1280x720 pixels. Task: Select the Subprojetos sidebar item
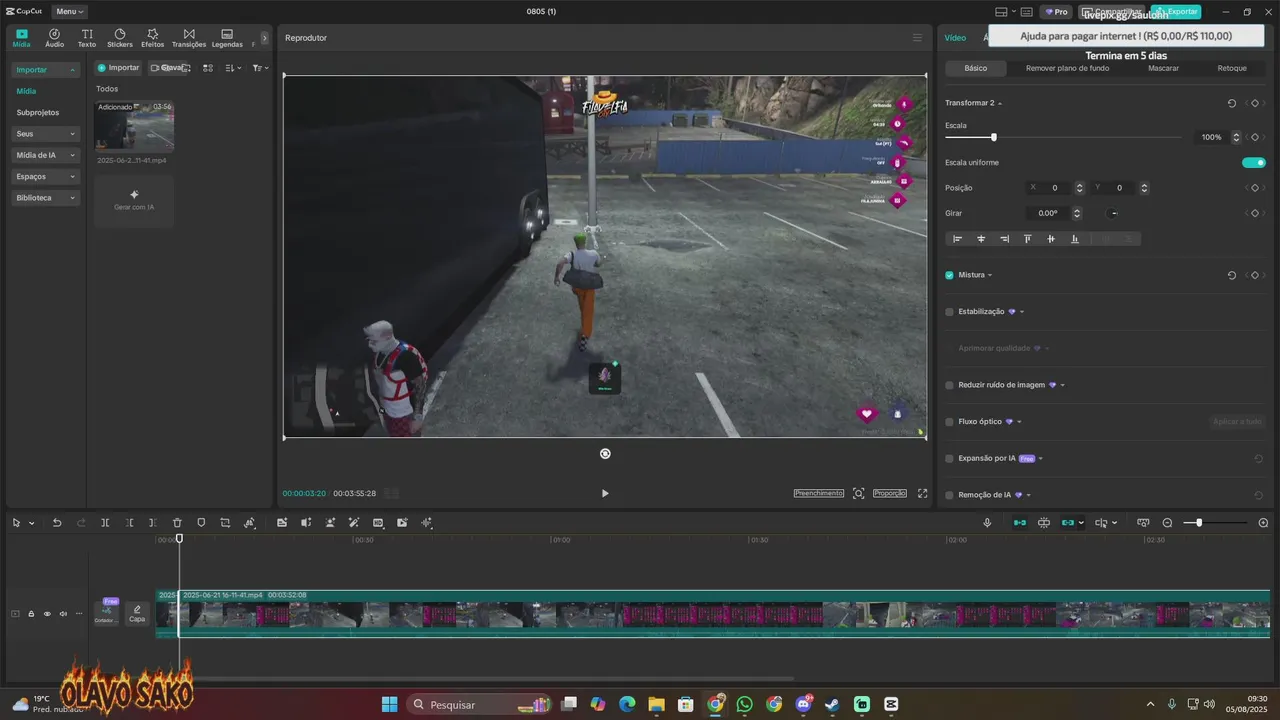pos(38,113)
